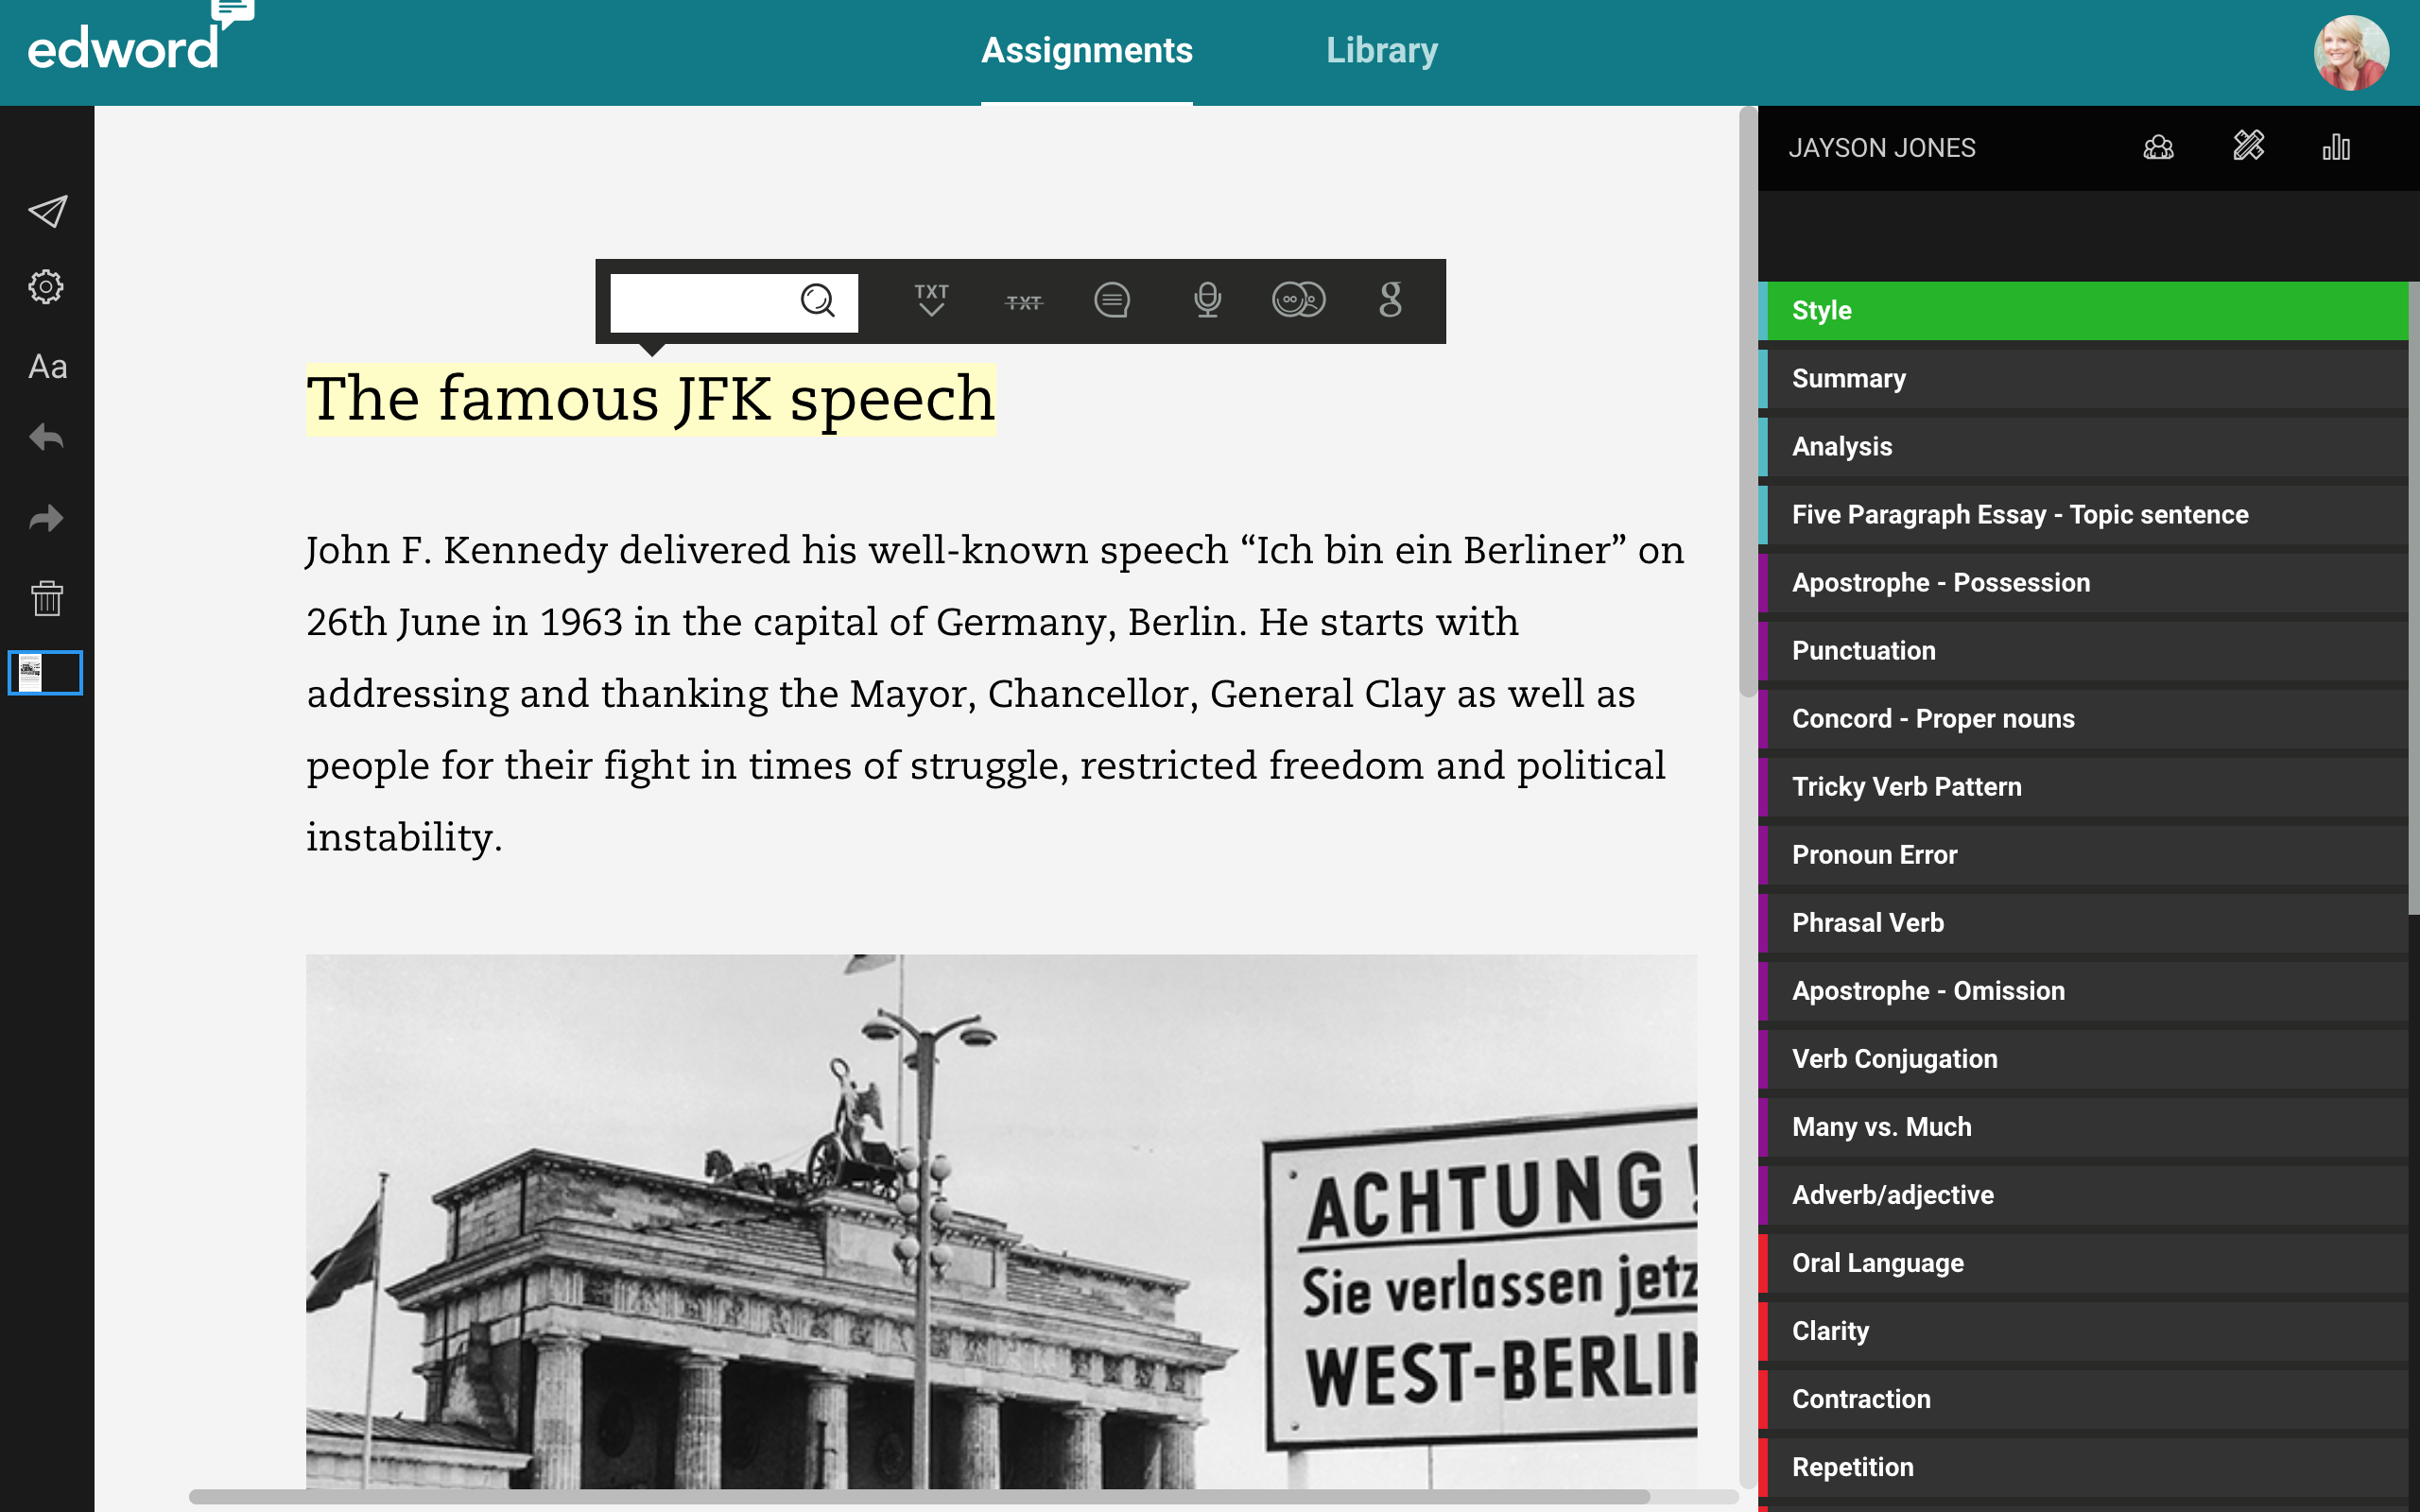Switch to the Assignments tab
The width and height of the screenshot is (2420, 1512).
pos(1086,51)
